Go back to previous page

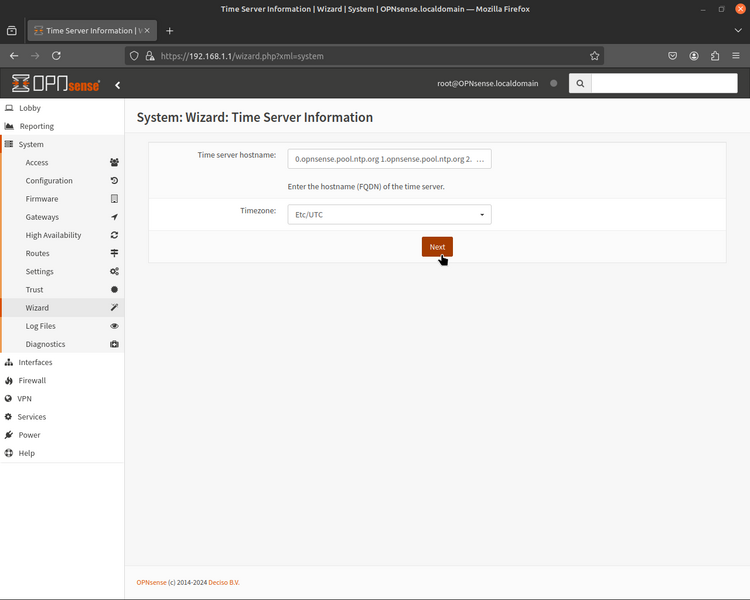pyautogui.click(x=14, y=56)
